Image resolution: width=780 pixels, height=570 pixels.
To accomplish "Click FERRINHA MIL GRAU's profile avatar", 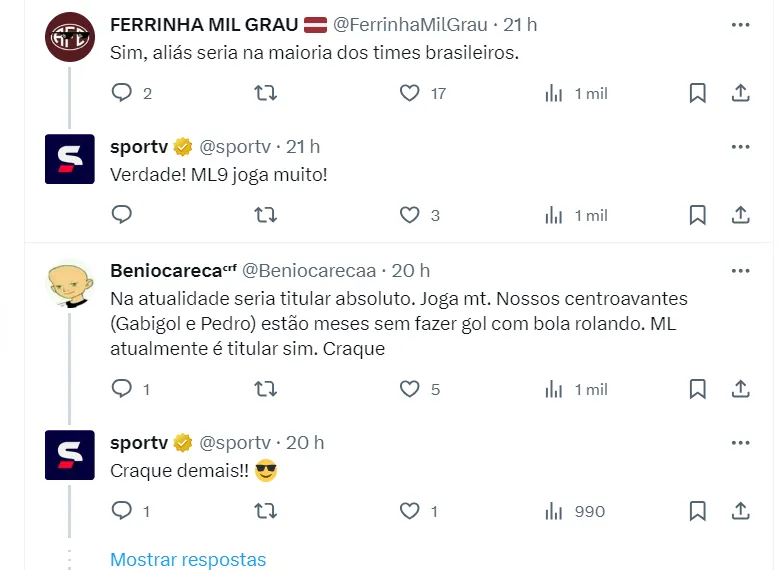I will point(70,36).
